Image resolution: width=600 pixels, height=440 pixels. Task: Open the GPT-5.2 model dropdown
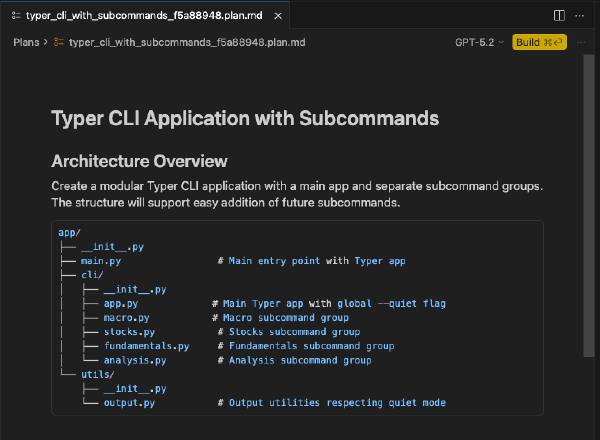pos(479,42)
